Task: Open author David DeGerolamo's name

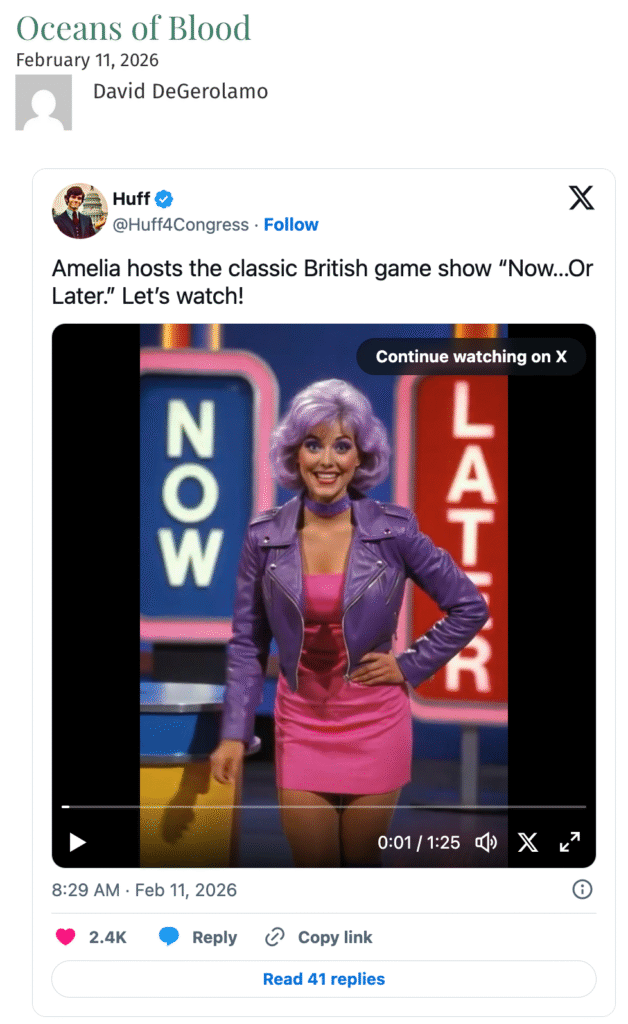Action: click(x=180, y=91)
